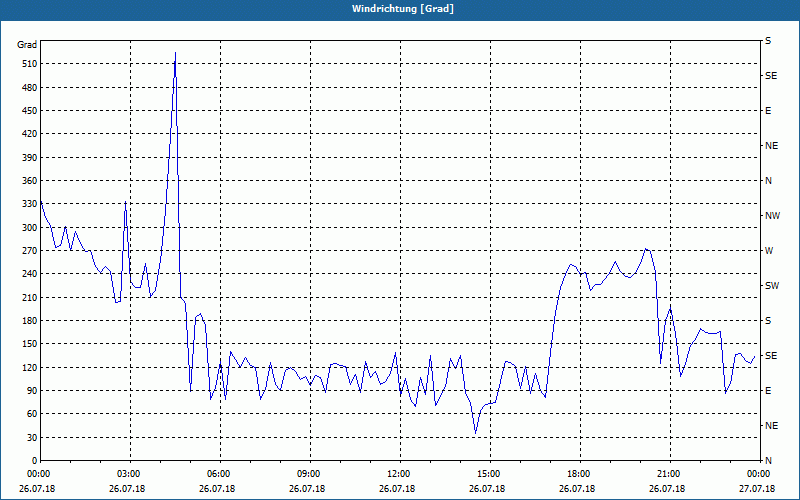The image size is (800, 500).
Task: Select the '30' left axis value
Action: point(32,438)
